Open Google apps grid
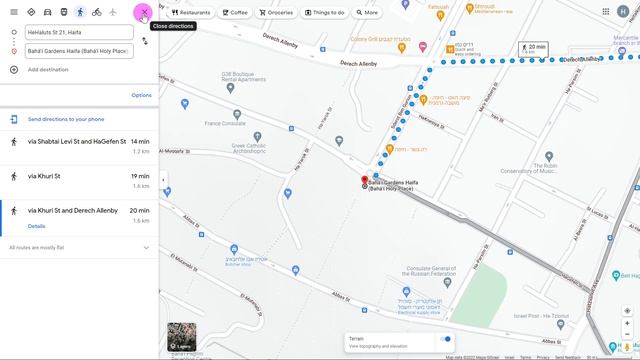 (x=606, y=11)
